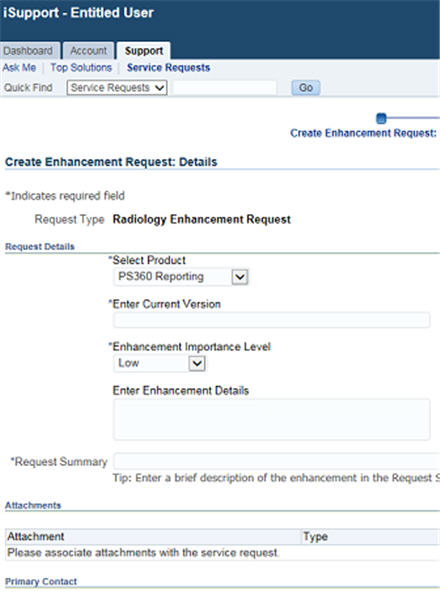The width and height of the screenshot is (440, 594).
Task: Click the train step indicator icon
Action: tap(381, 119)
